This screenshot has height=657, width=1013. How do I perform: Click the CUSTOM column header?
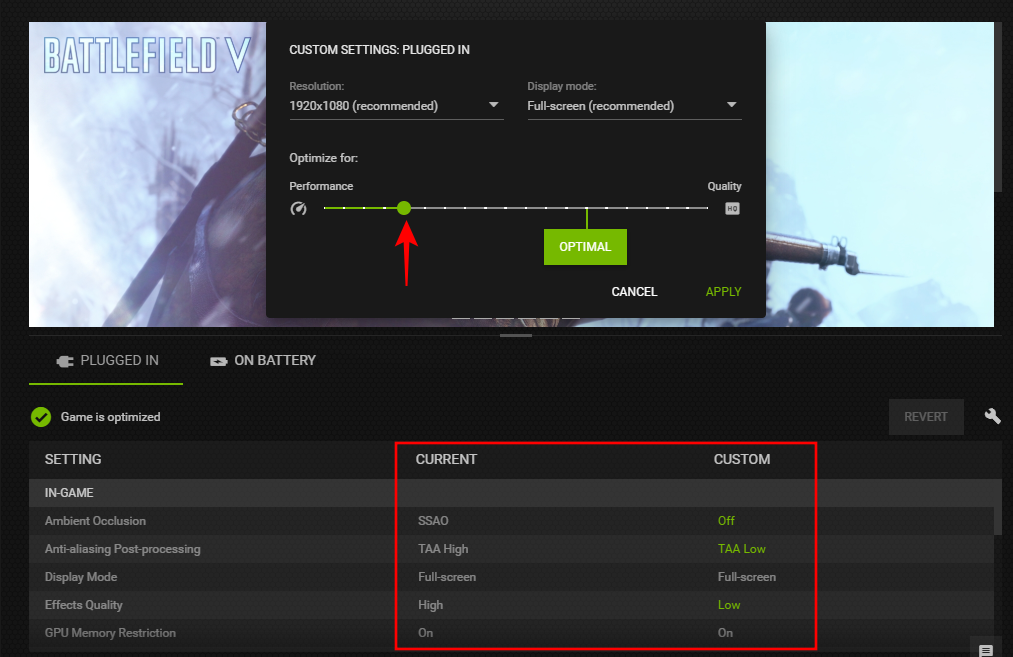coord(741,460)
